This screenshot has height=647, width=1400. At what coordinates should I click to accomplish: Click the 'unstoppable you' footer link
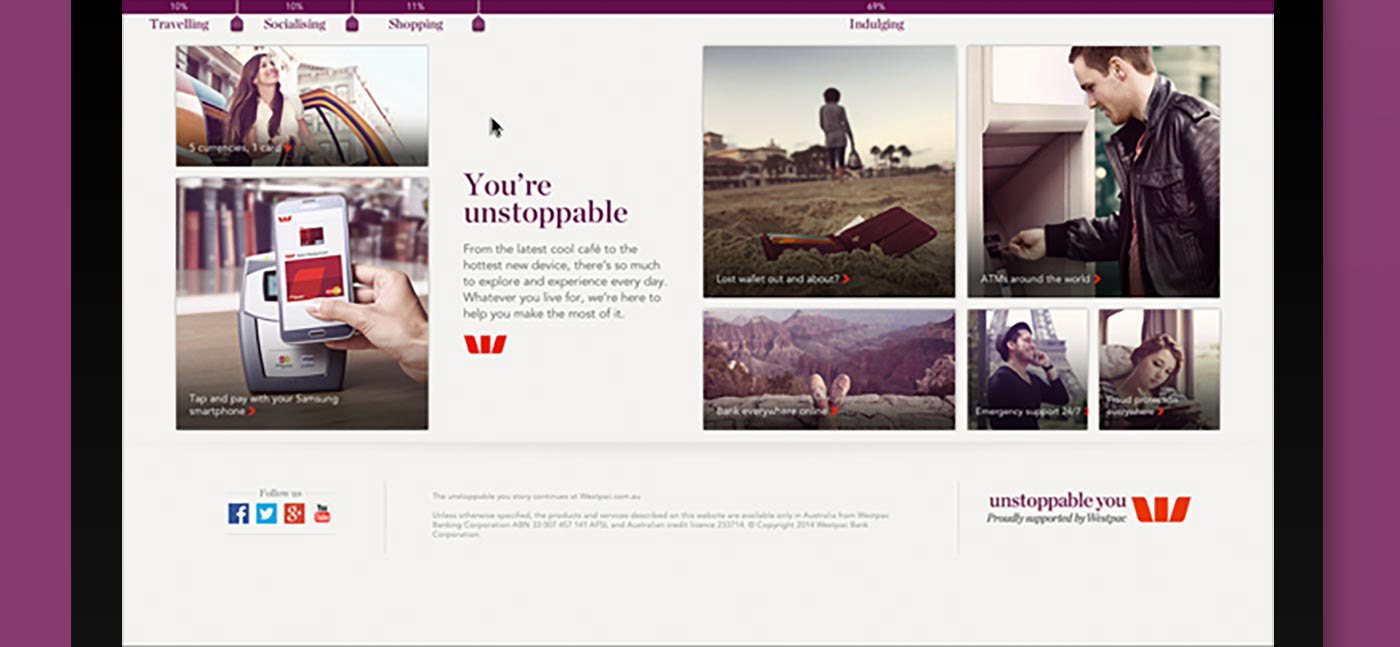[1057, 501]
